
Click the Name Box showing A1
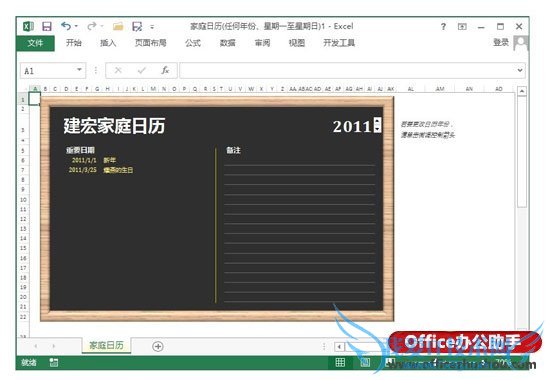47,71
